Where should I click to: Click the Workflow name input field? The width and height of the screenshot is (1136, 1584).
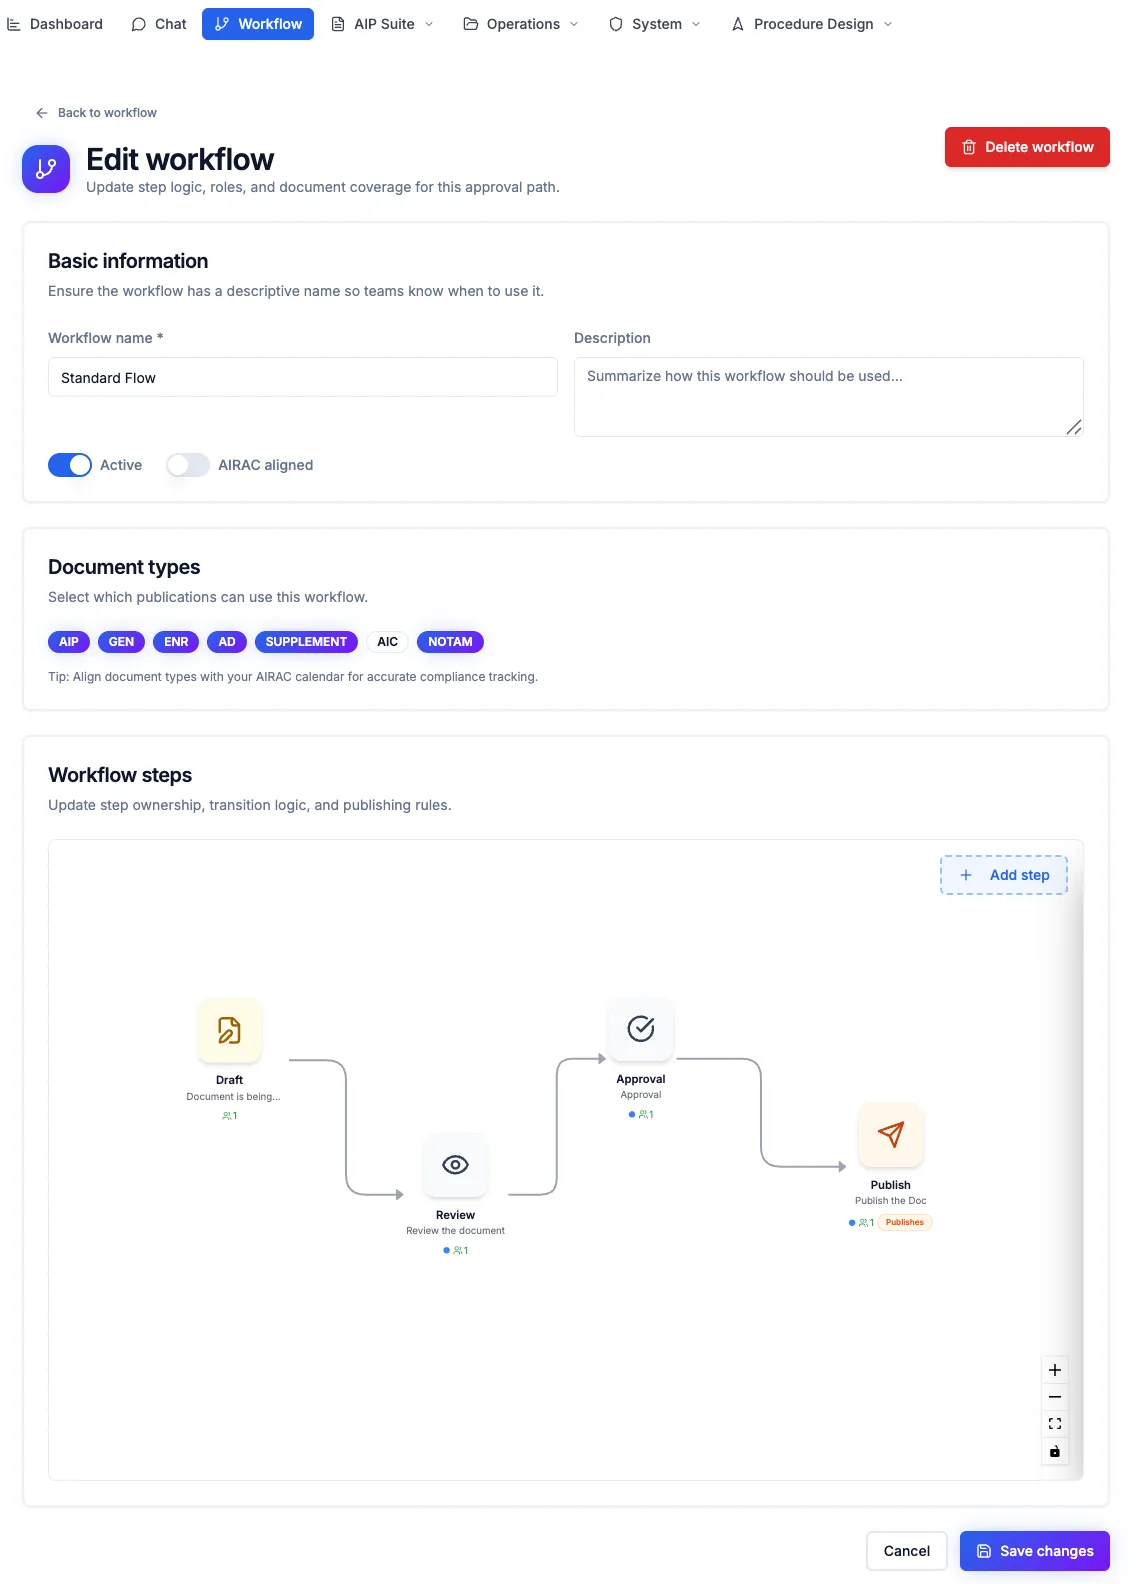303,378
